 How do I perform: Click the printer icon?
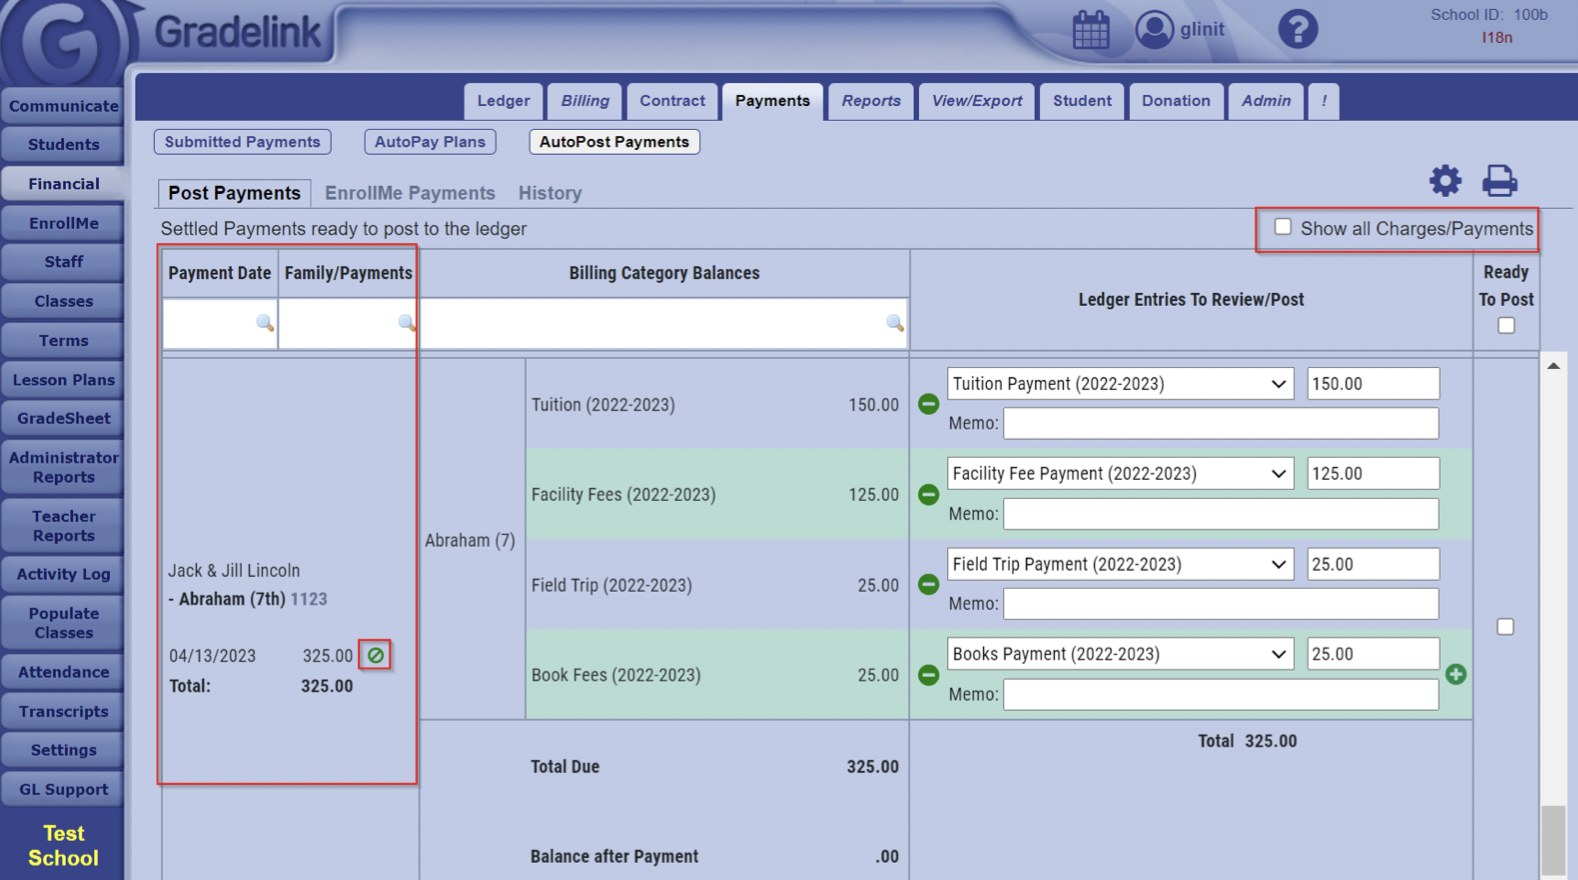click(x=1499, y=181)
